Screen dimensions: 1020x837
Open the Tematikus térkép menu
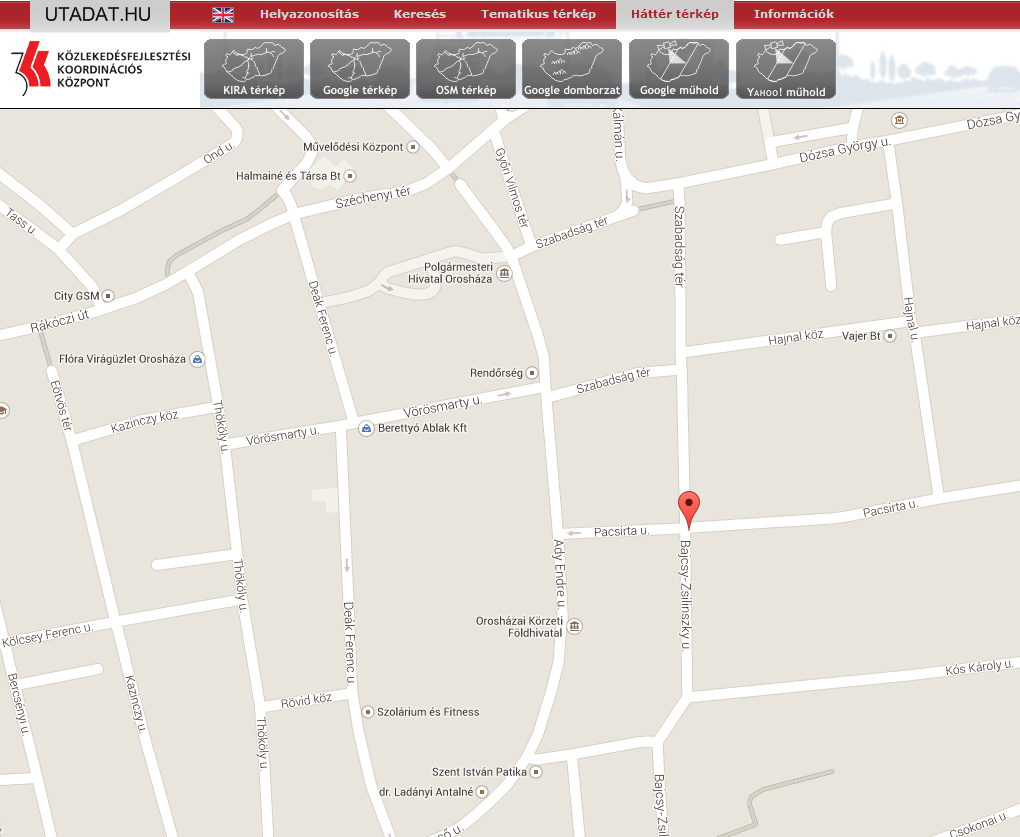tap(538, 15)
